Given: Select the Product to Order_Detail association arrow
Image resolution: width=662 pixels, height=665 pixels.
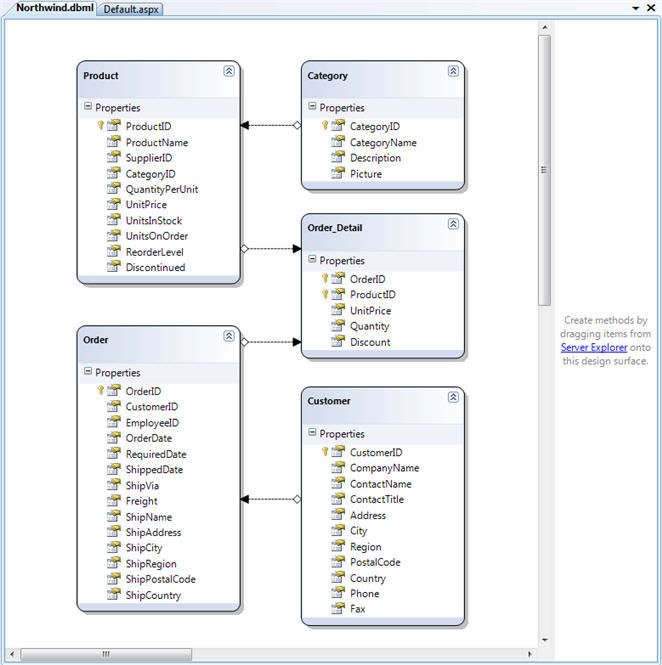Looking at the screenshot, I should click(x=271, y=249).
